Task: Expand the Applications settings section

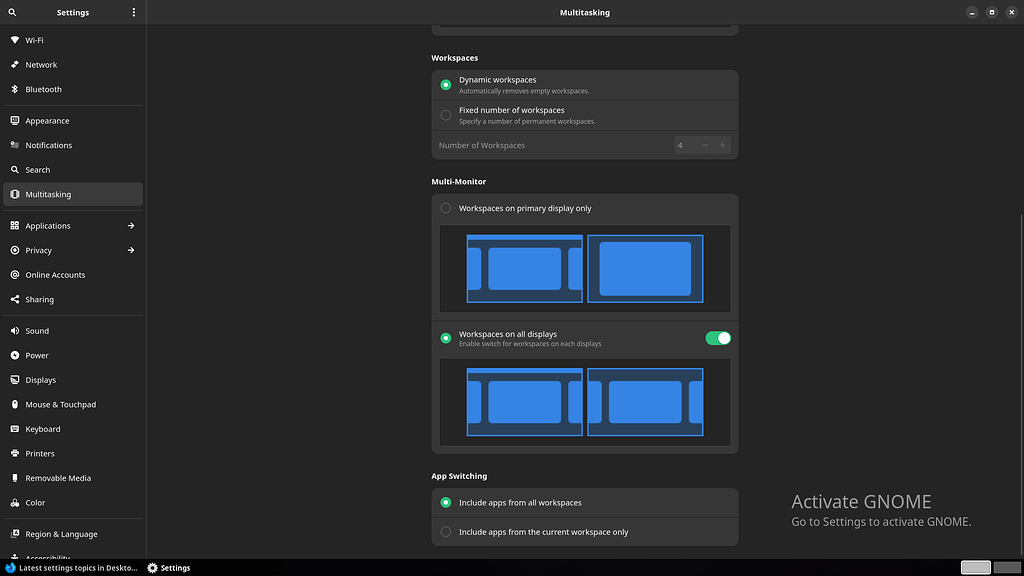Action: coord(130,225)
